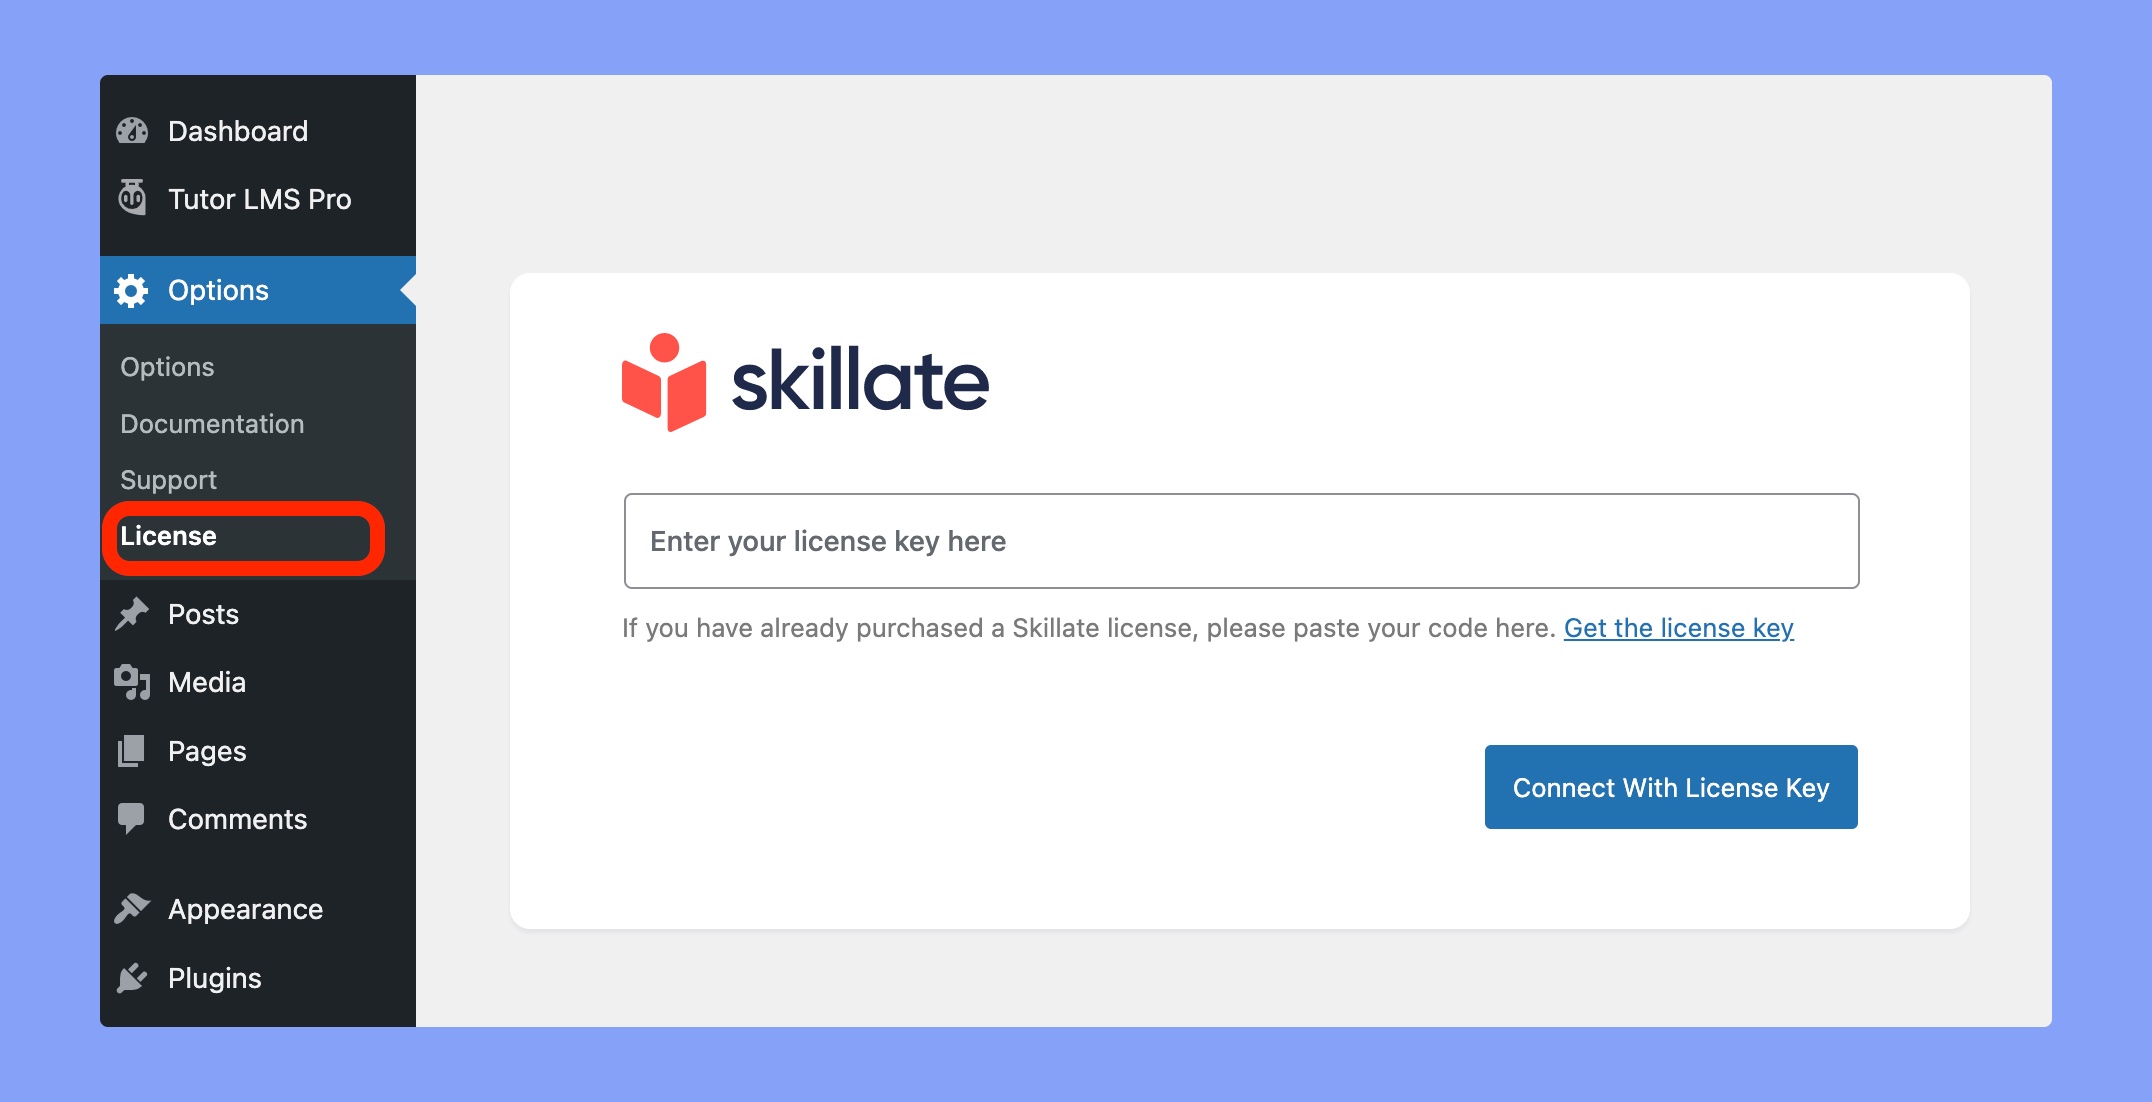Select the License menu item
This screenshot has width=2152, height=1102.
(x=169, y=536)
